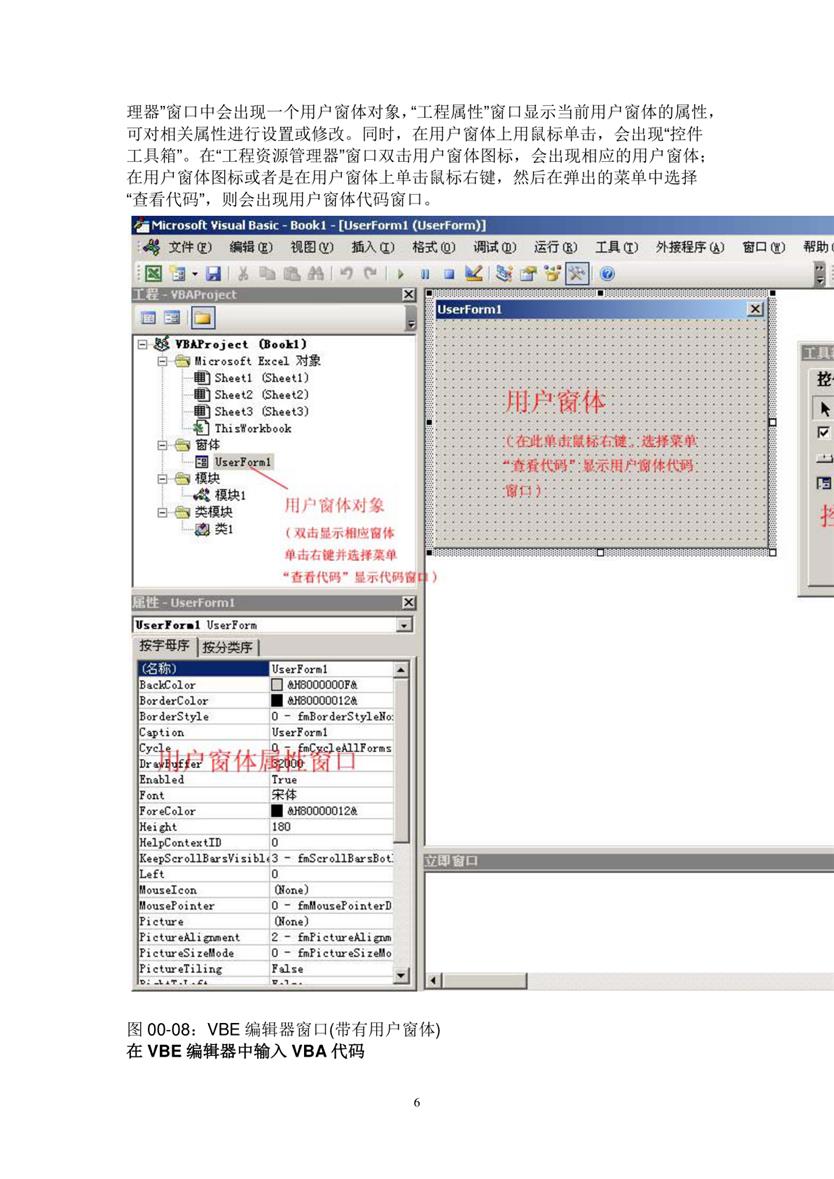Screen dimensions: 834x1179
Task: Open the 插入 menu
Action: click(372, 247)
